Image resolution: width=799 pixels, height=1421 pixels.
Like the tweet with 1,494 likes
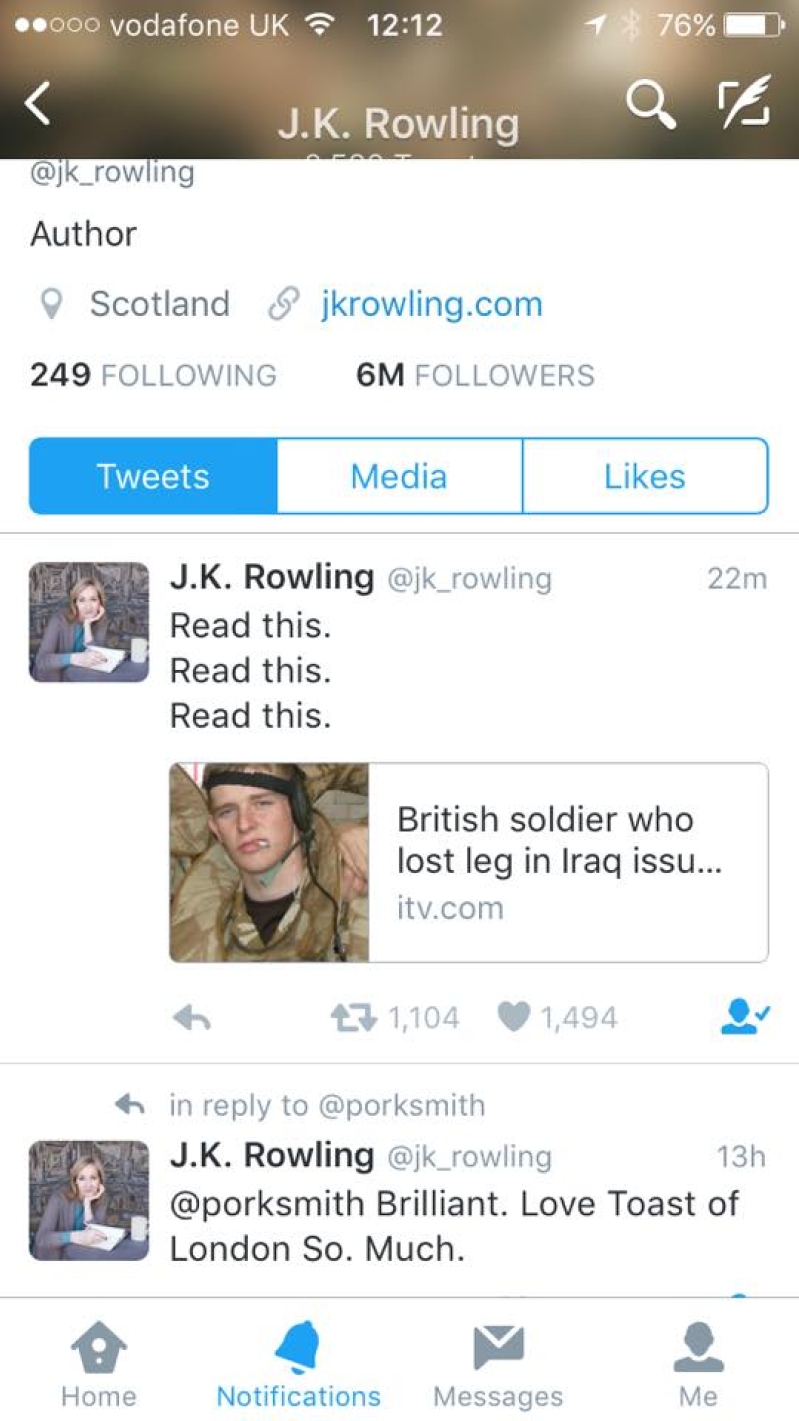[512, 1018]
